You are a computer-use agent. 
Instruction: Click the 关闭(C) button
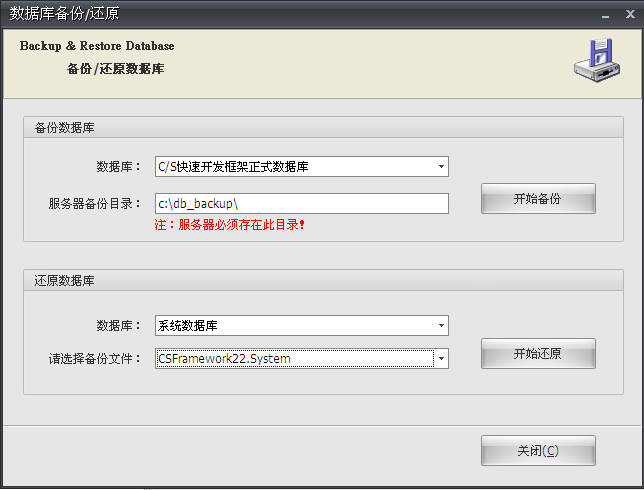click(538, 451)
